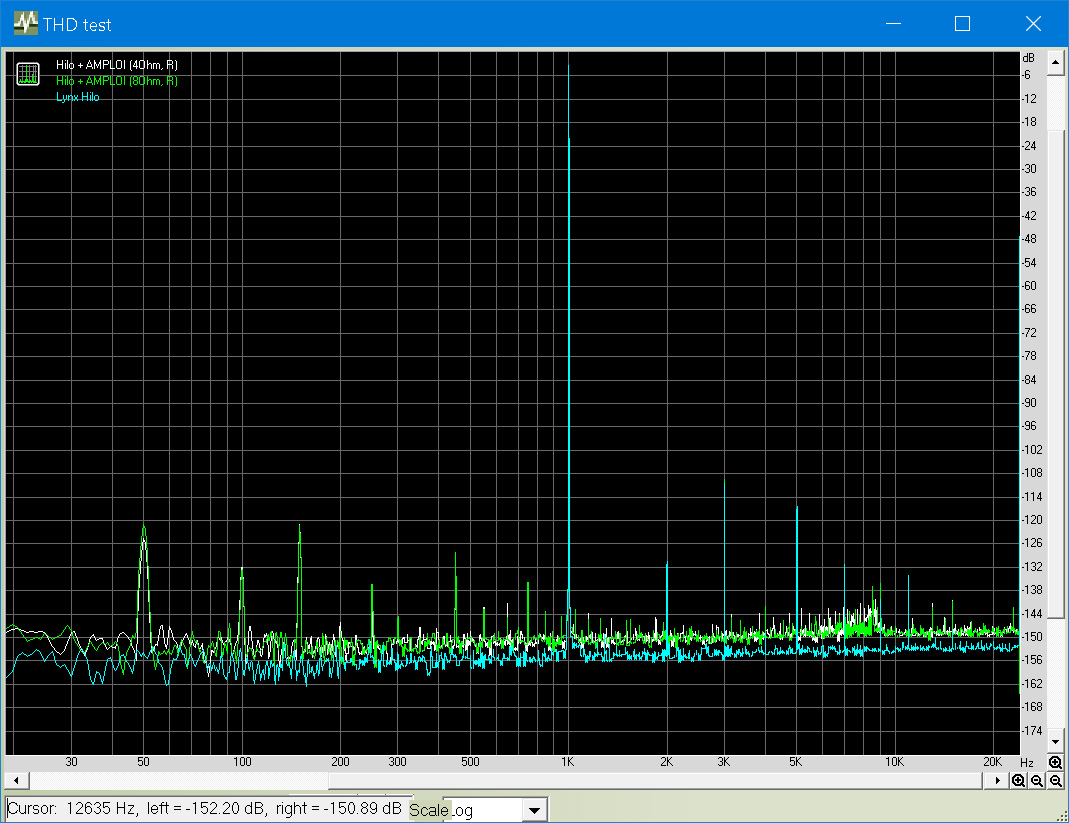Image resolution: width=1069 pixels, height=823 pixels.
Task: Maximize the THD test window
Action: [x=962, y=24]
